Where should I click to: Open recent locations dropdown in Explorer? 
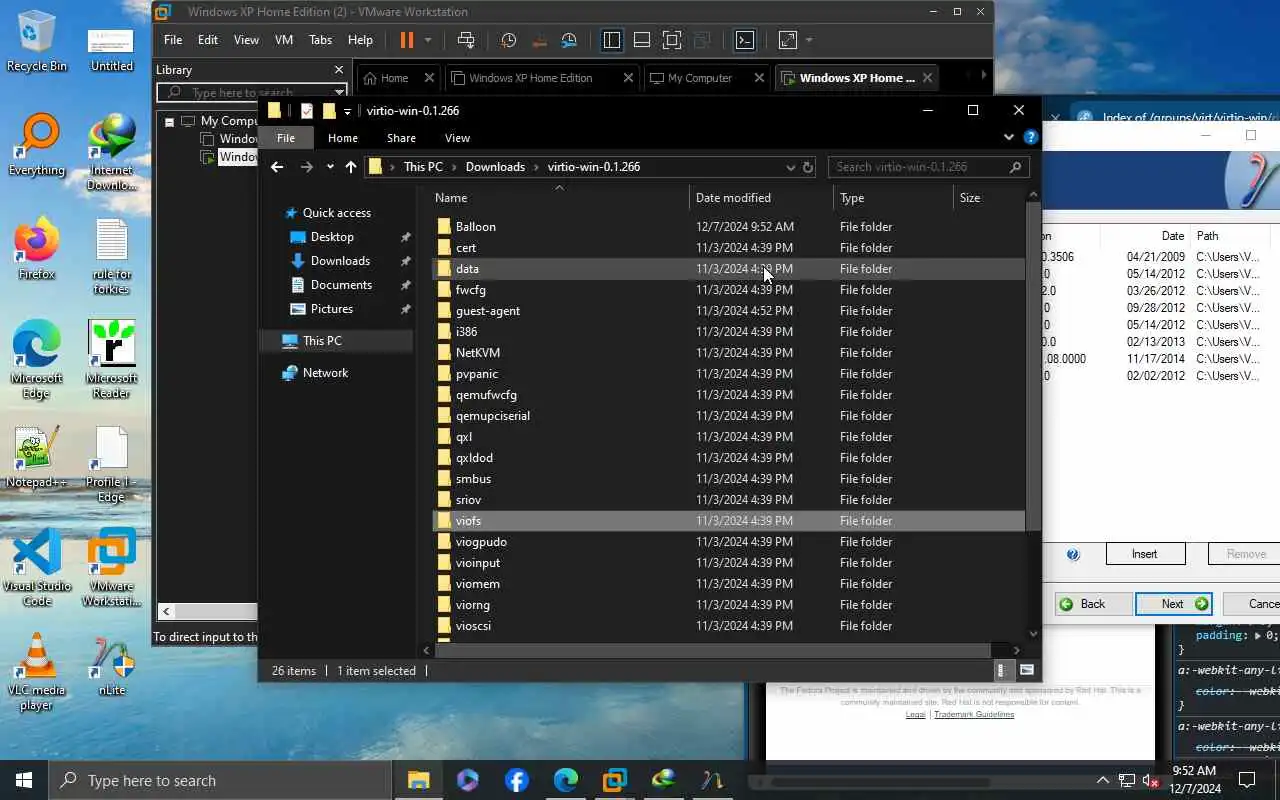pos(330,167)
